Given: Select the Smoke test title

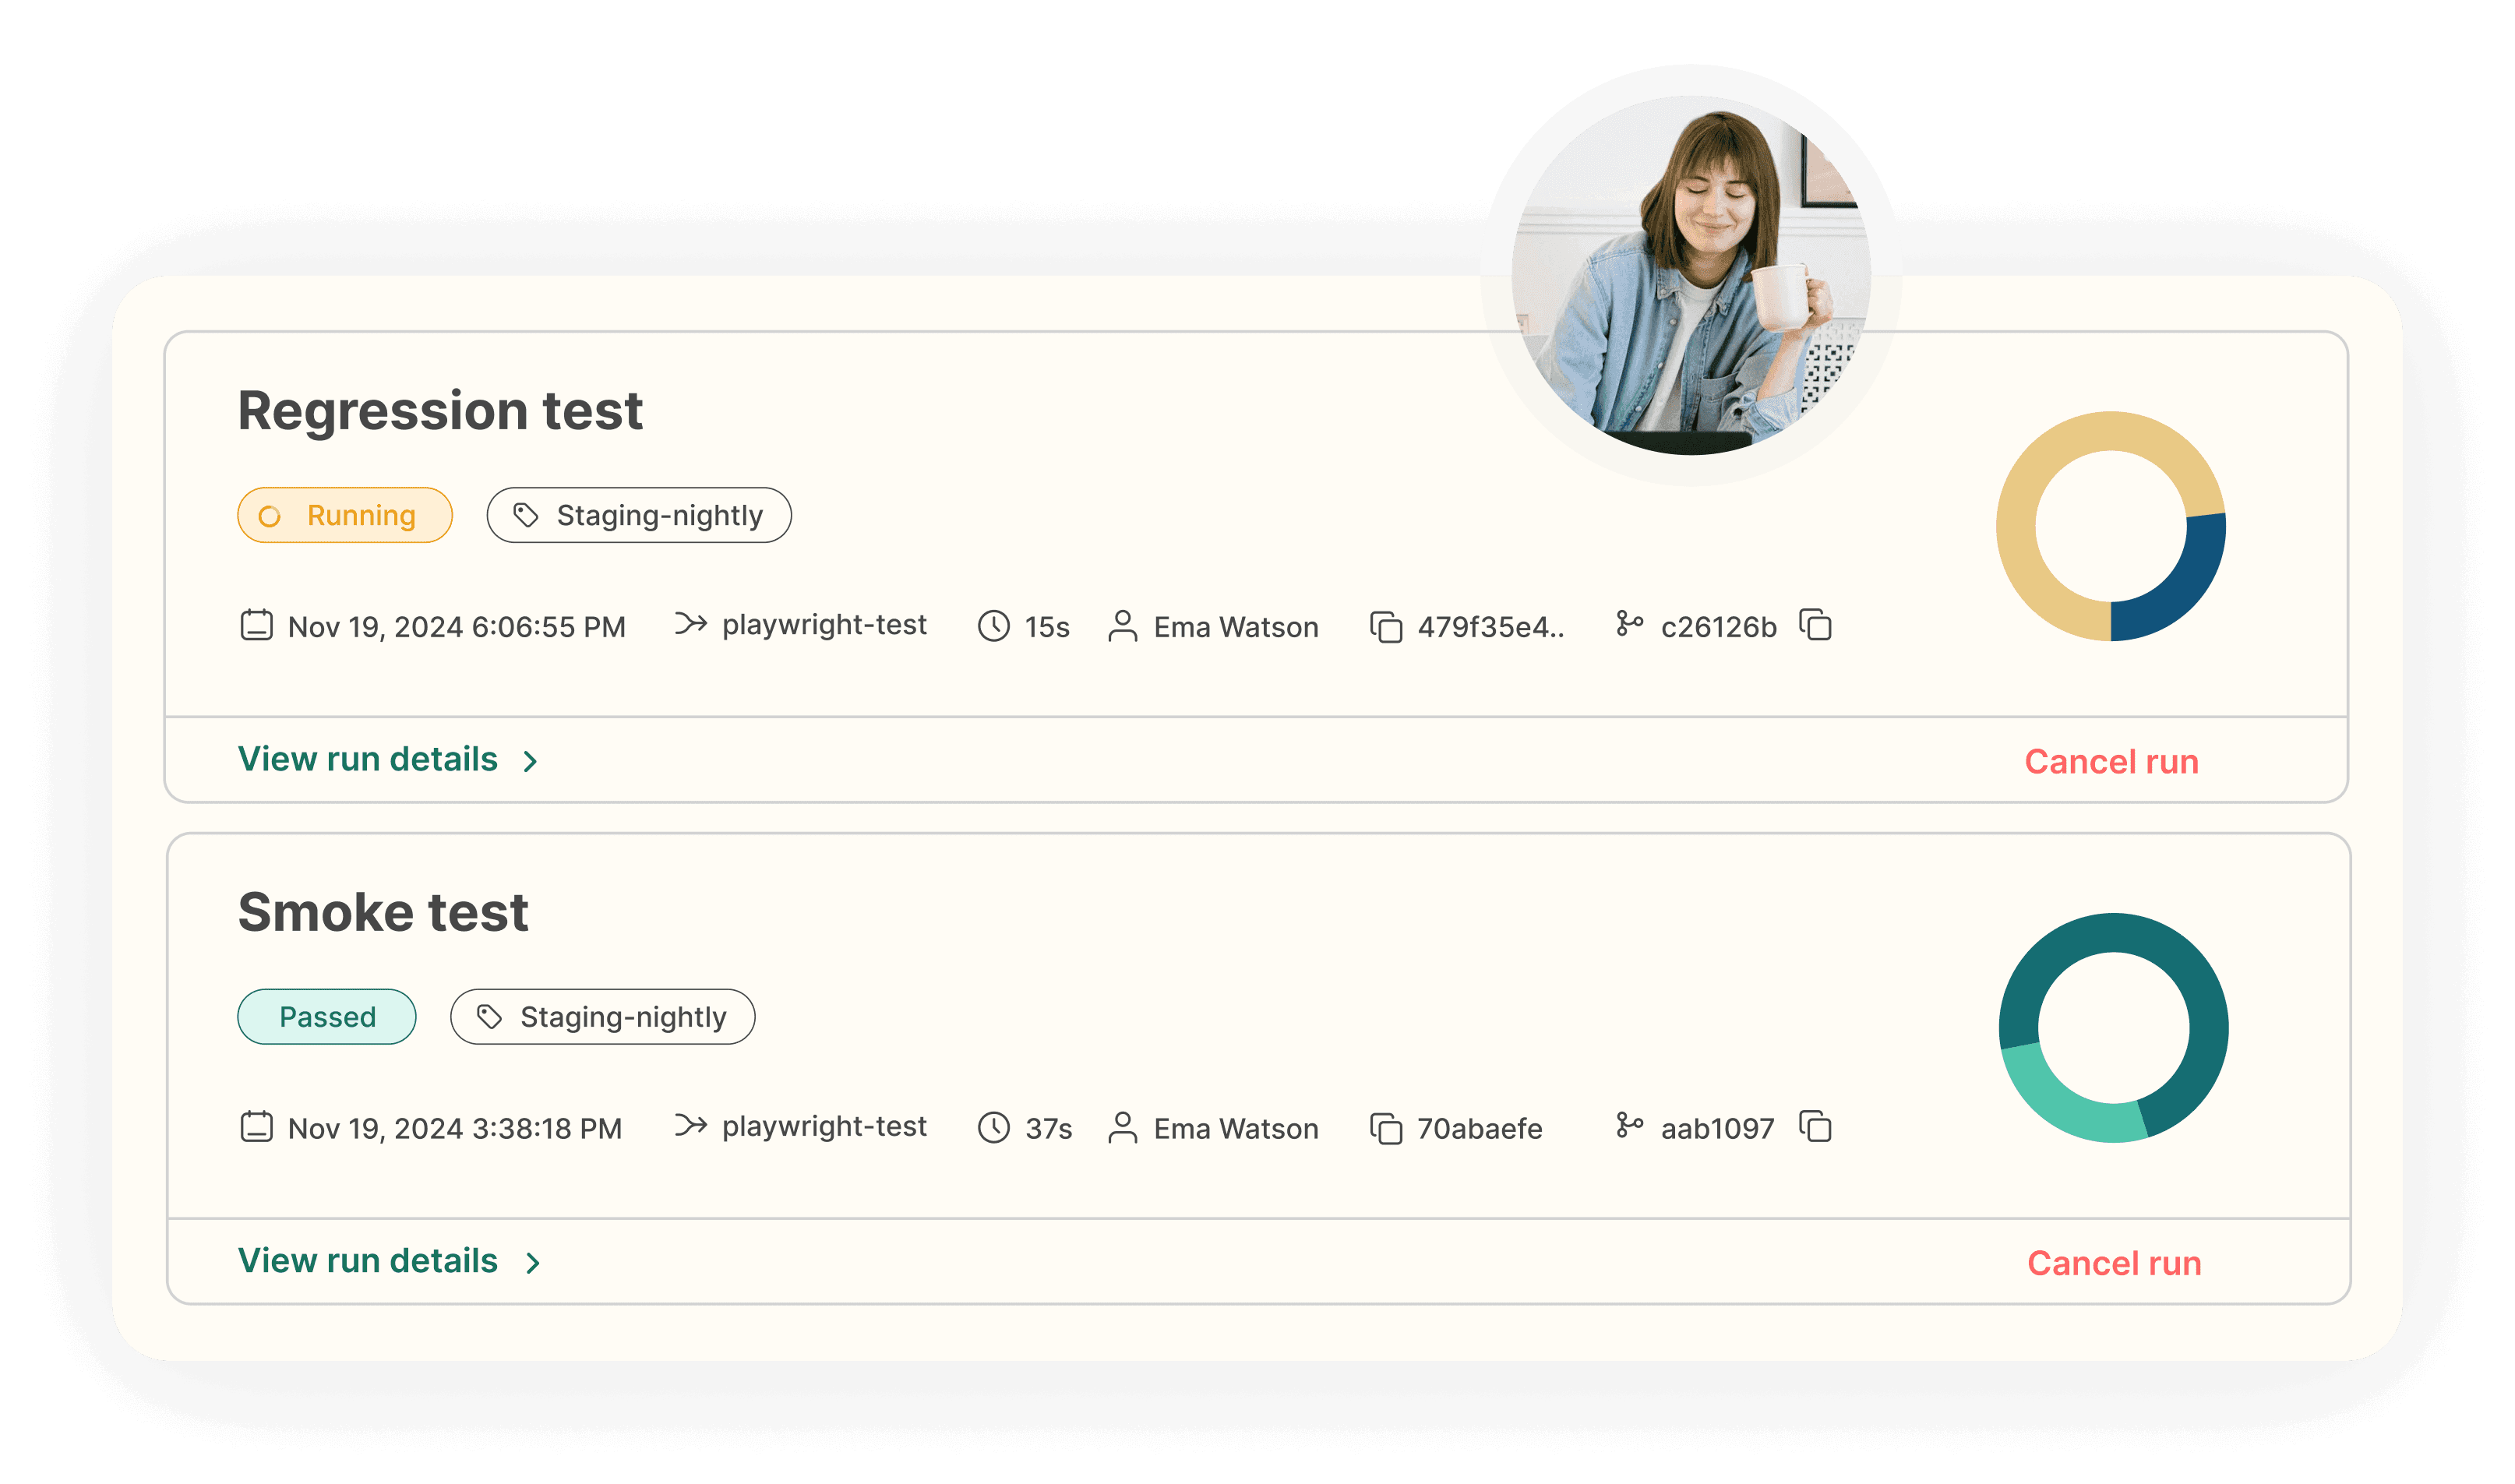Looking at the screenshot, I should pos(383,910).
